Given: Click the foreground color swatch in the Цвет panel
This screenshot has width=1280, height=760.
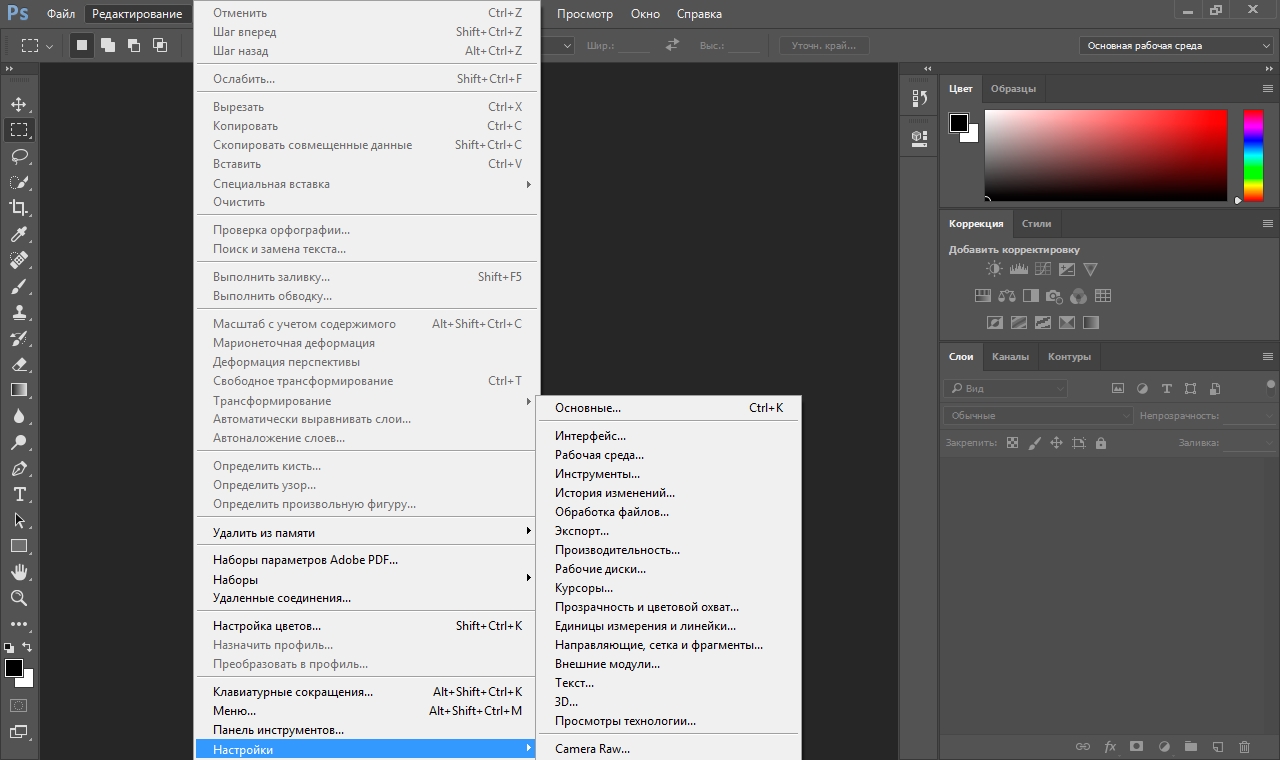Looking at the screenshot, I should click(x=958, y=123).
